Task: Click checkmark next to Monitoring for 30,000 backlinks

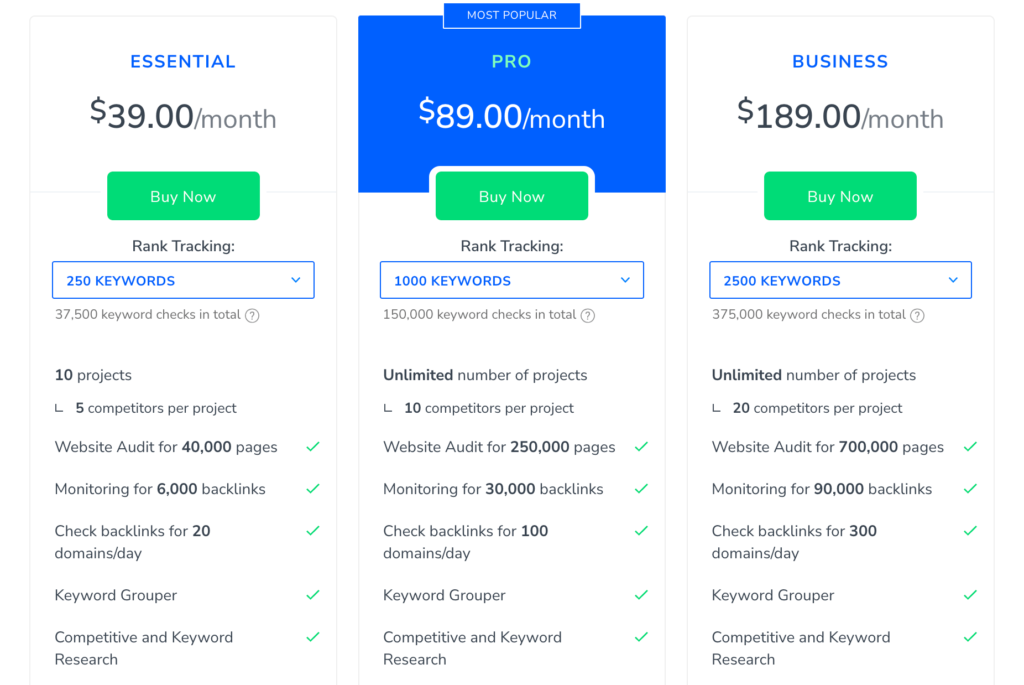Action: point(641,488)
